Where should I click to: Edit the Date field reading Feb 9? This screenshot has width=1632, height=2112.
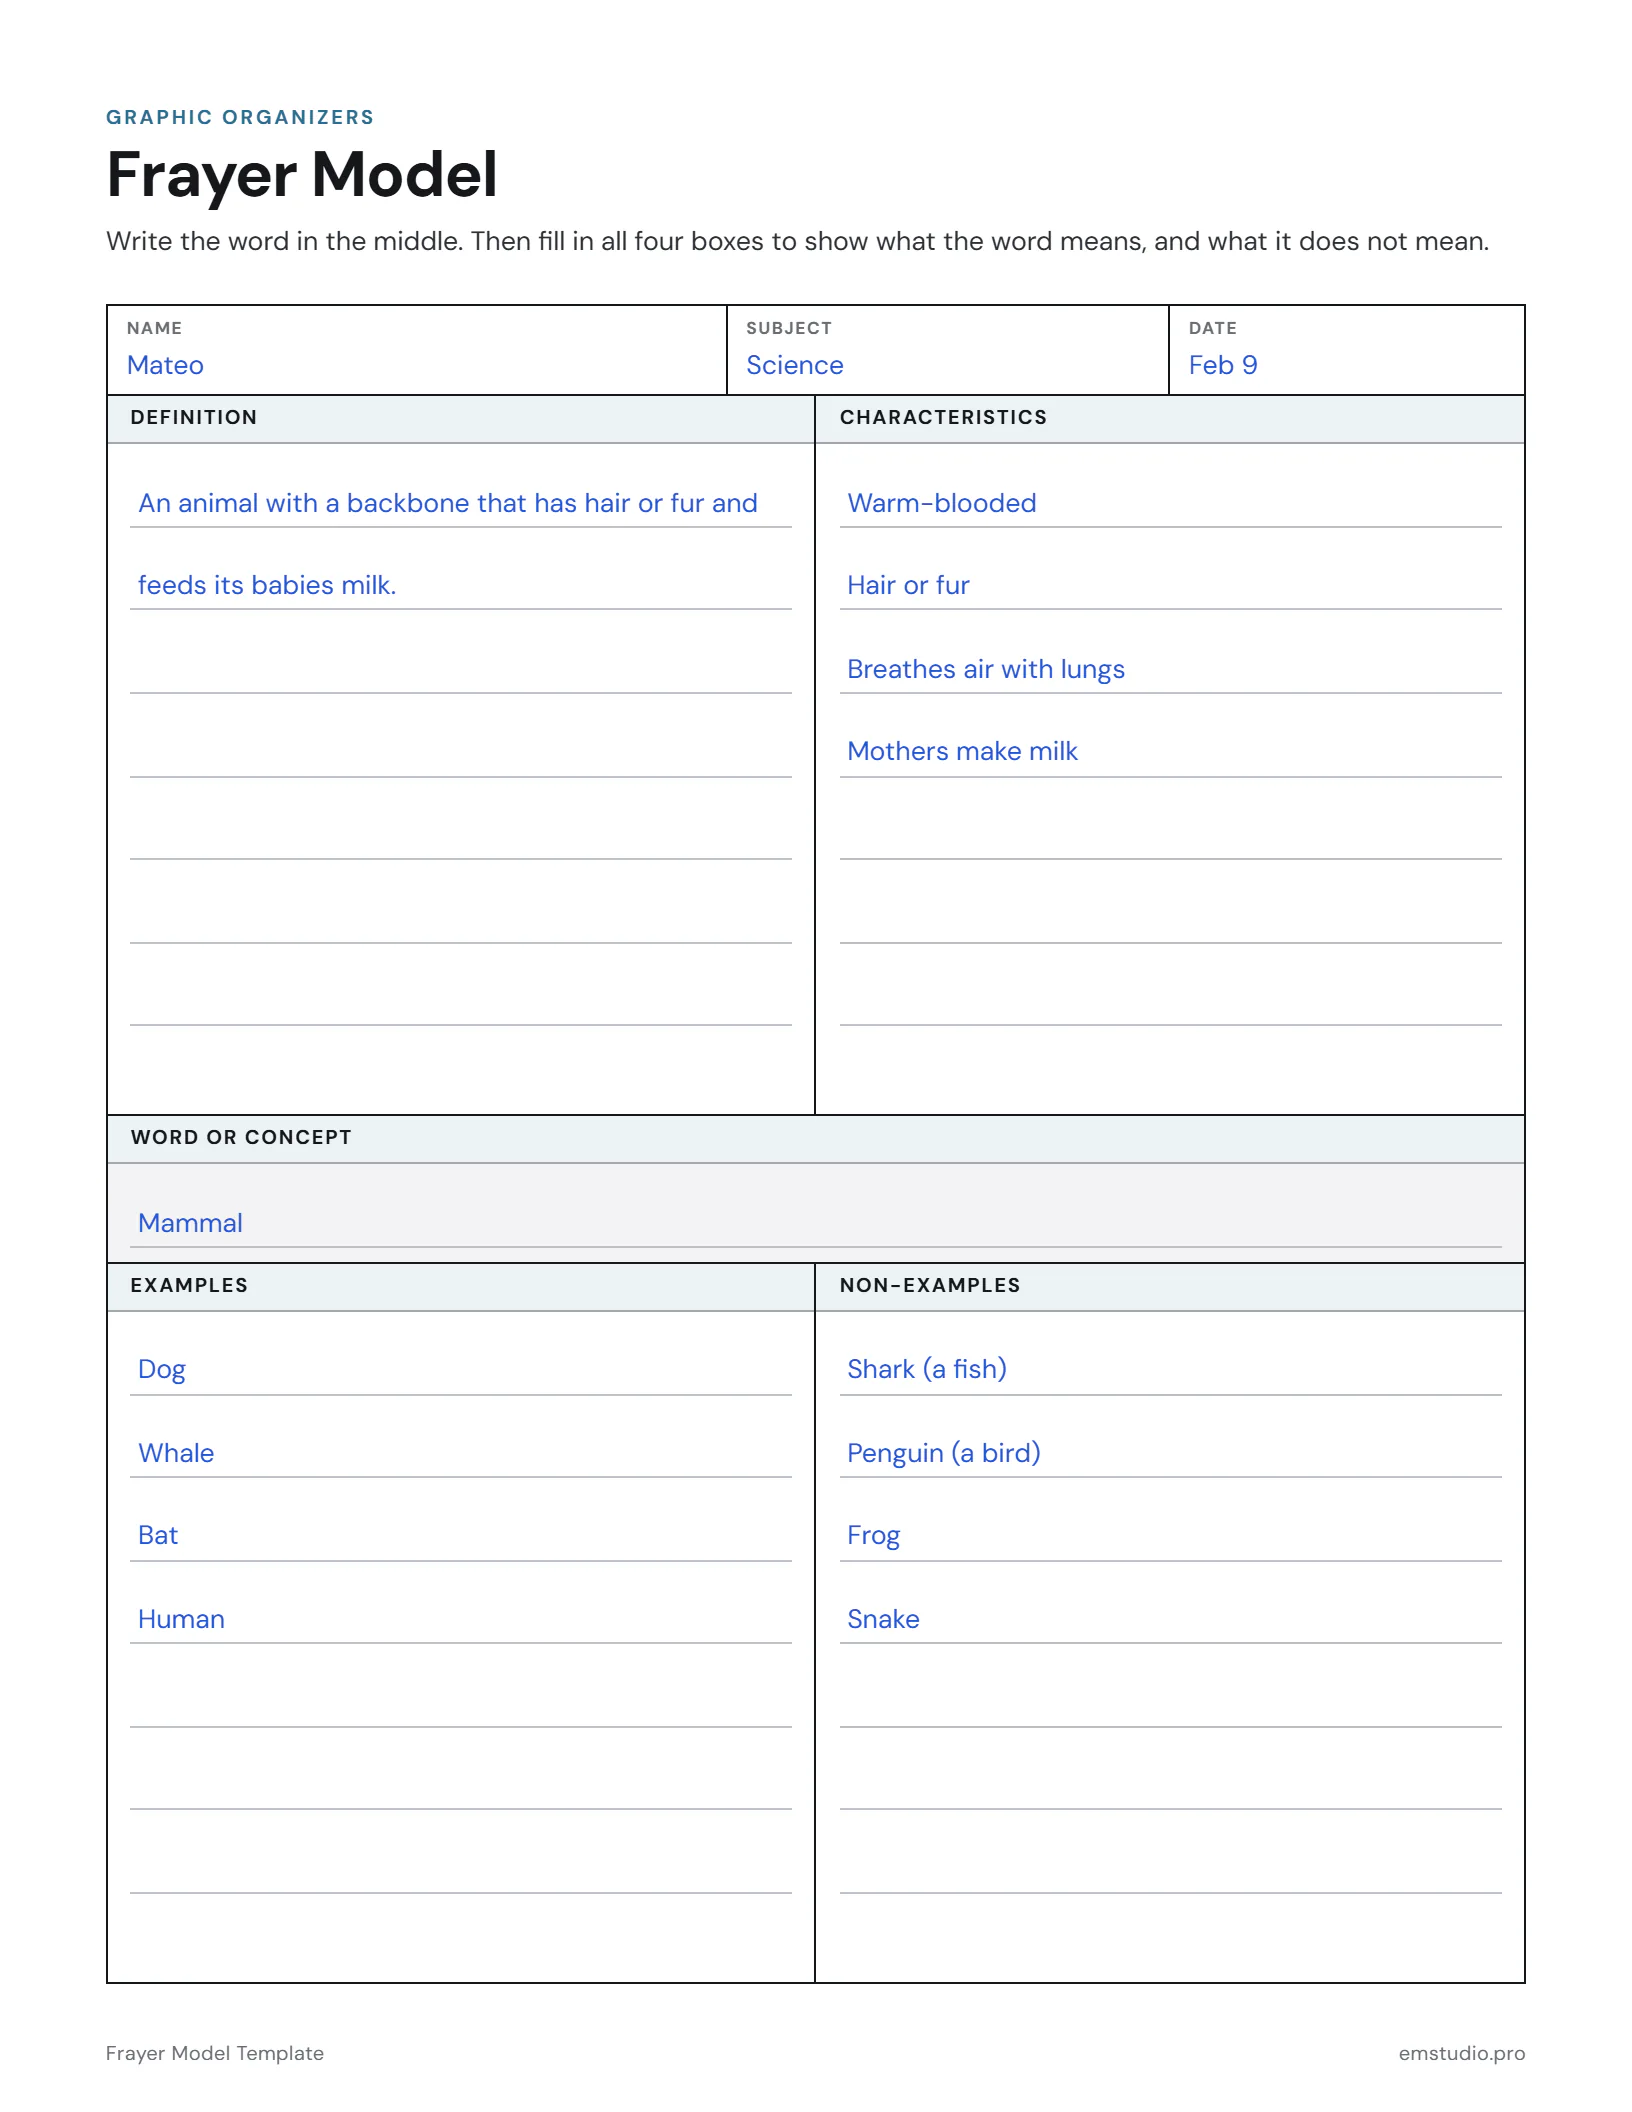1346,350
